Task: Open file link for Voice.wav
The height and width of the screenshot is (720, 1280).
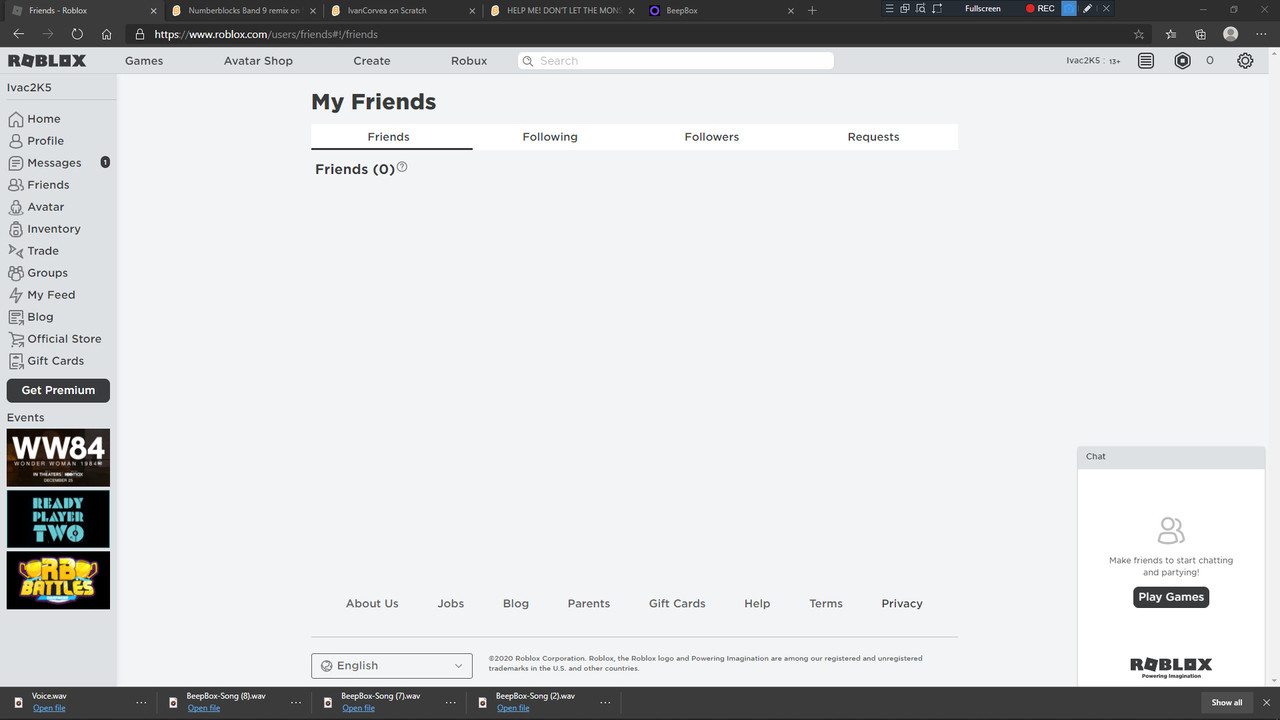Action: coord(49,708)
